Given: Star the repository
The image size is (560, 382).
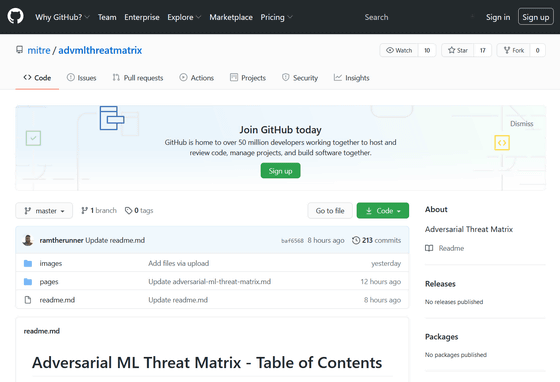Looking at the screenshot, I should pyautogui.click(x=458, y=50).
